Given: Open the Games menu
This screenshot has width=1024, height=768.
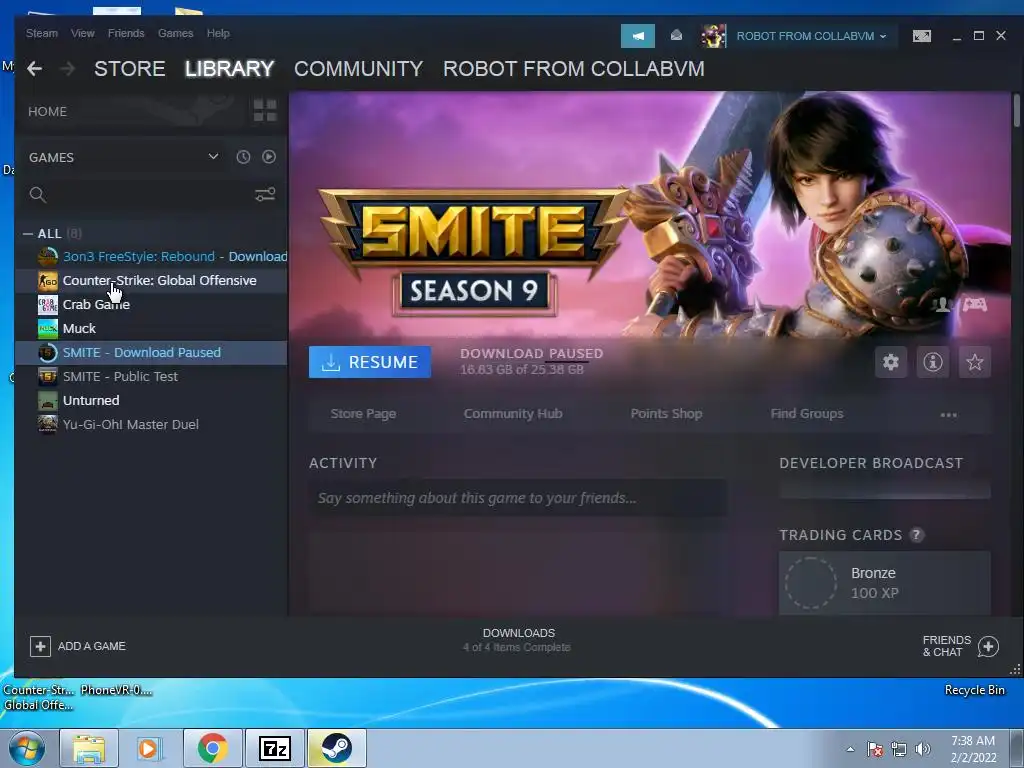Looking at the screenshot, I should coord(175,33).
